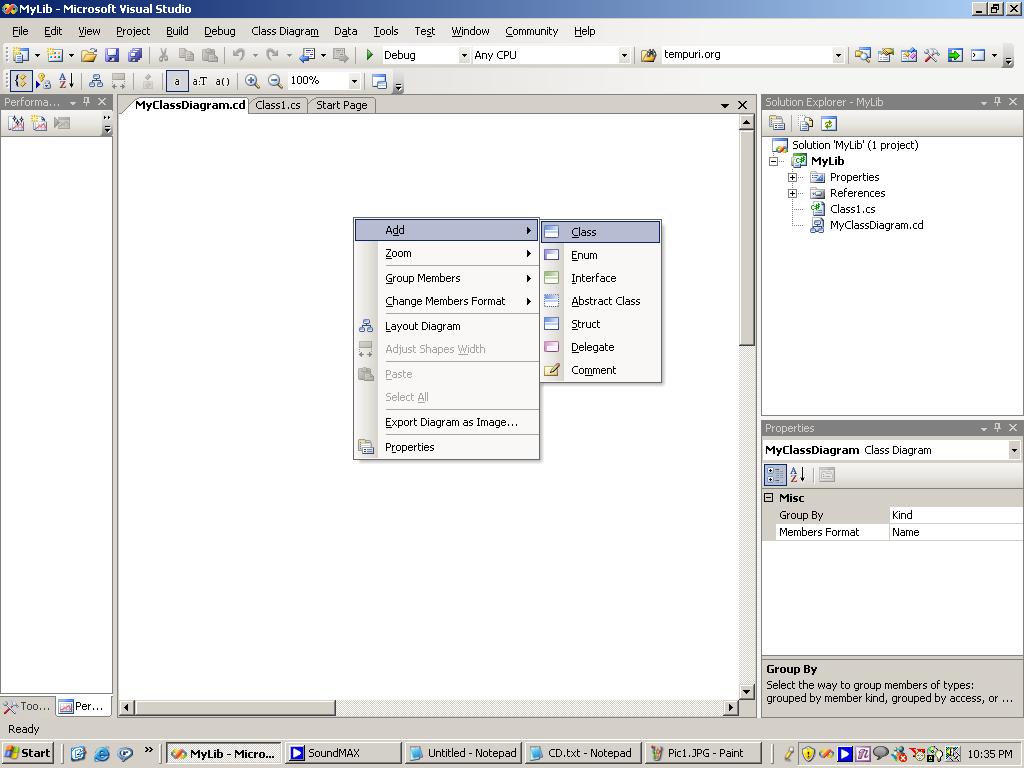Image resolution: width=1024 pixels, height=768 pixels.
Task: Select Abstract Class in Add submenu
Action: pyautogui.click(x=601, y=301)
